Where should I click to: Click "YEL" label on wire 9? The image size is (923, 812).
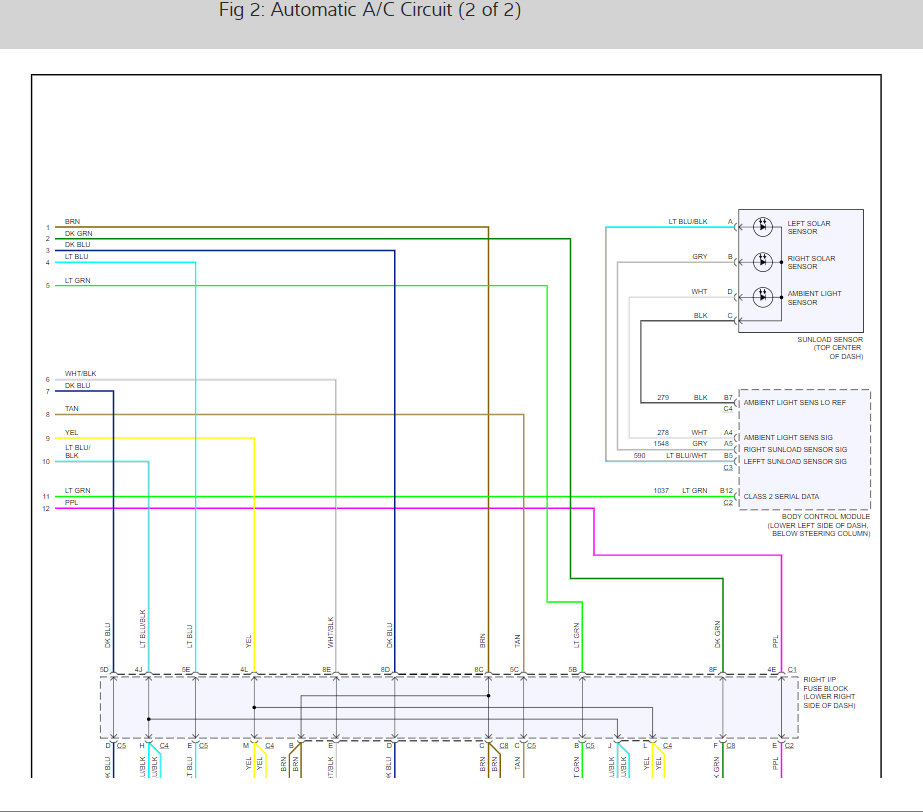(71, 432)
